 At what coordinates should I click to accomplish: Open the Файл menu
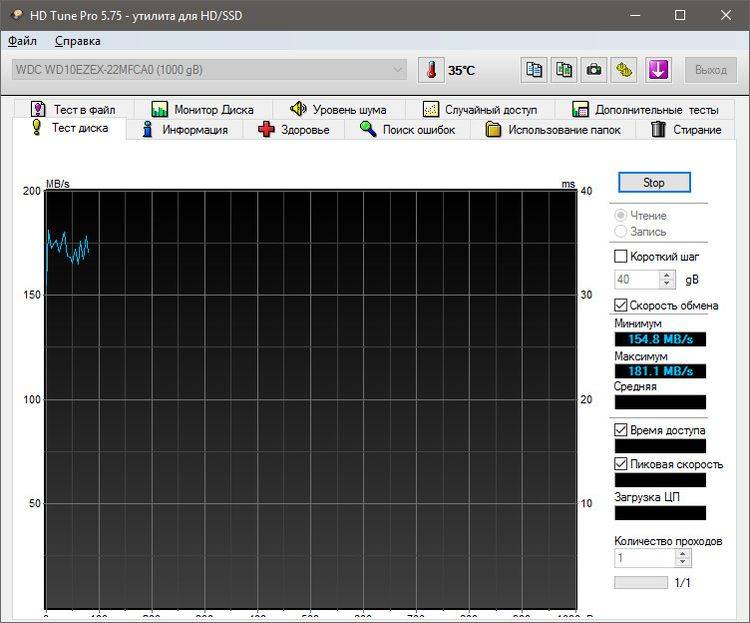pyautogui.click(x=22, y=41)
